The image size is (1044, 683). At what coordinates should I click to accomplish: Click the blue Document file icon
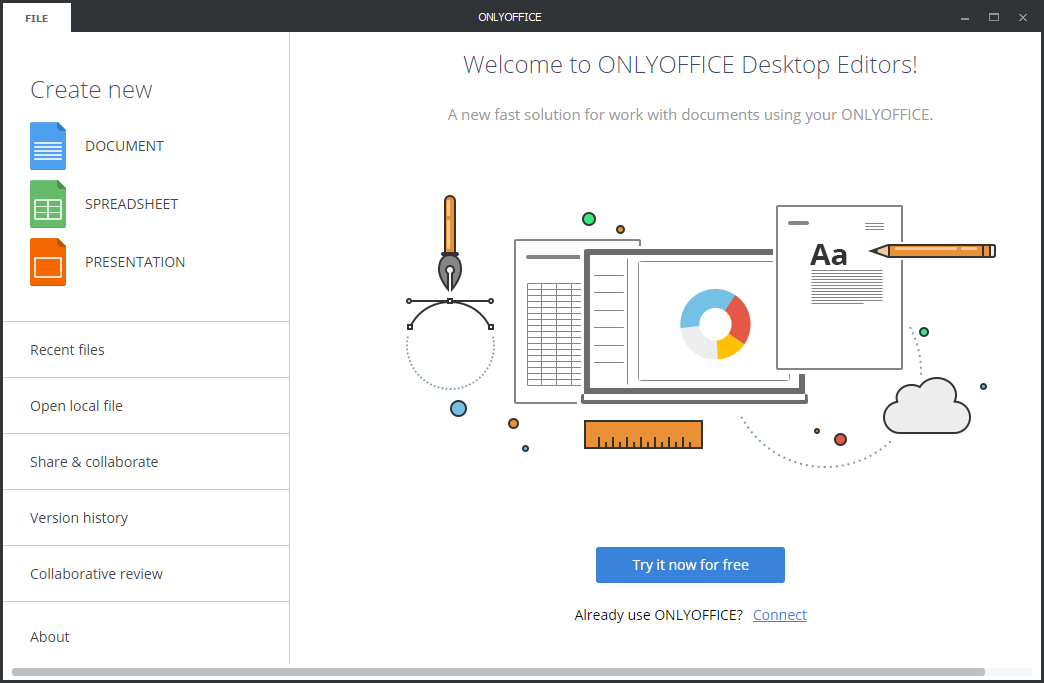[x=48, y=146]
